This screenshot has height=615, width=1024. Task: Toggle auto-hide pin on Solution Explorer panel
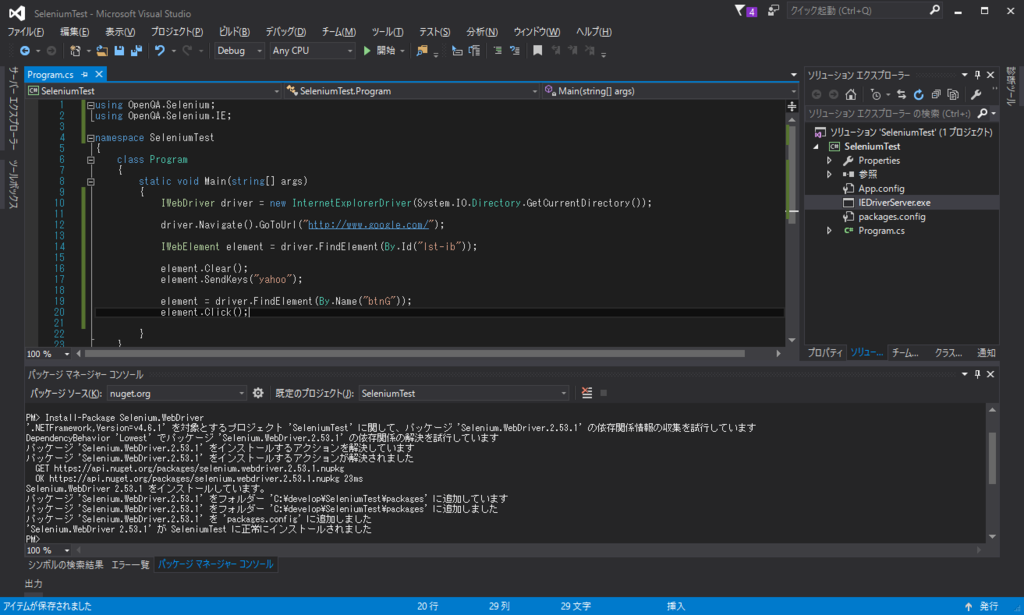[977, 75]
